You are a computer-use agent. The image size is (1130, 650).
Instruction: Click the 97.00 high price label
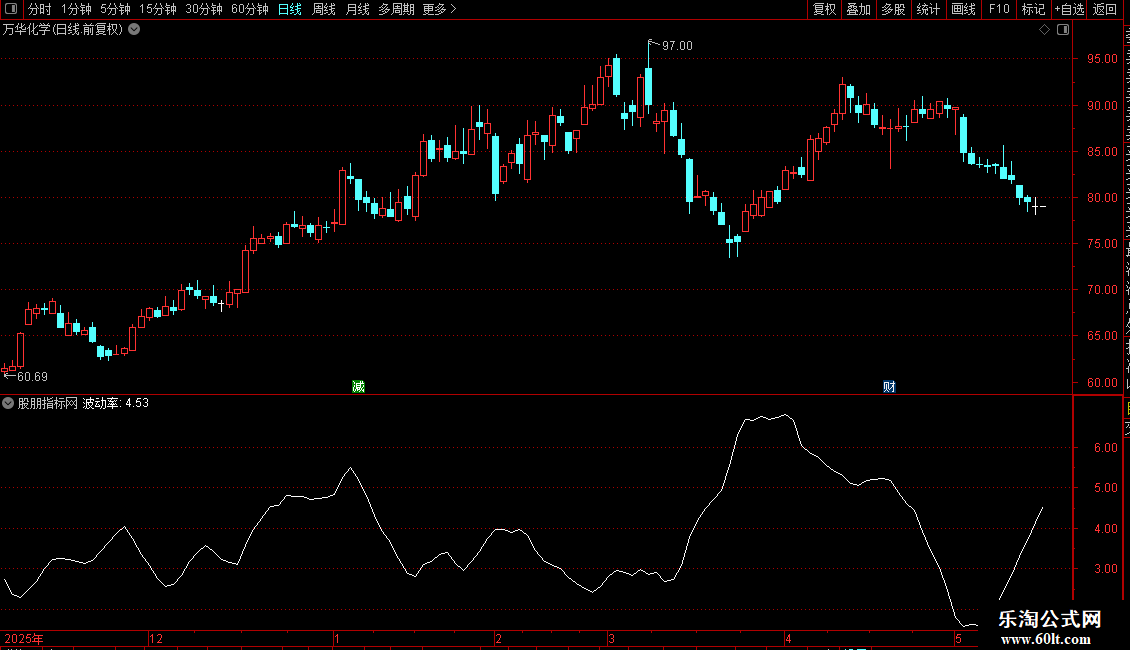coord(677,46)
